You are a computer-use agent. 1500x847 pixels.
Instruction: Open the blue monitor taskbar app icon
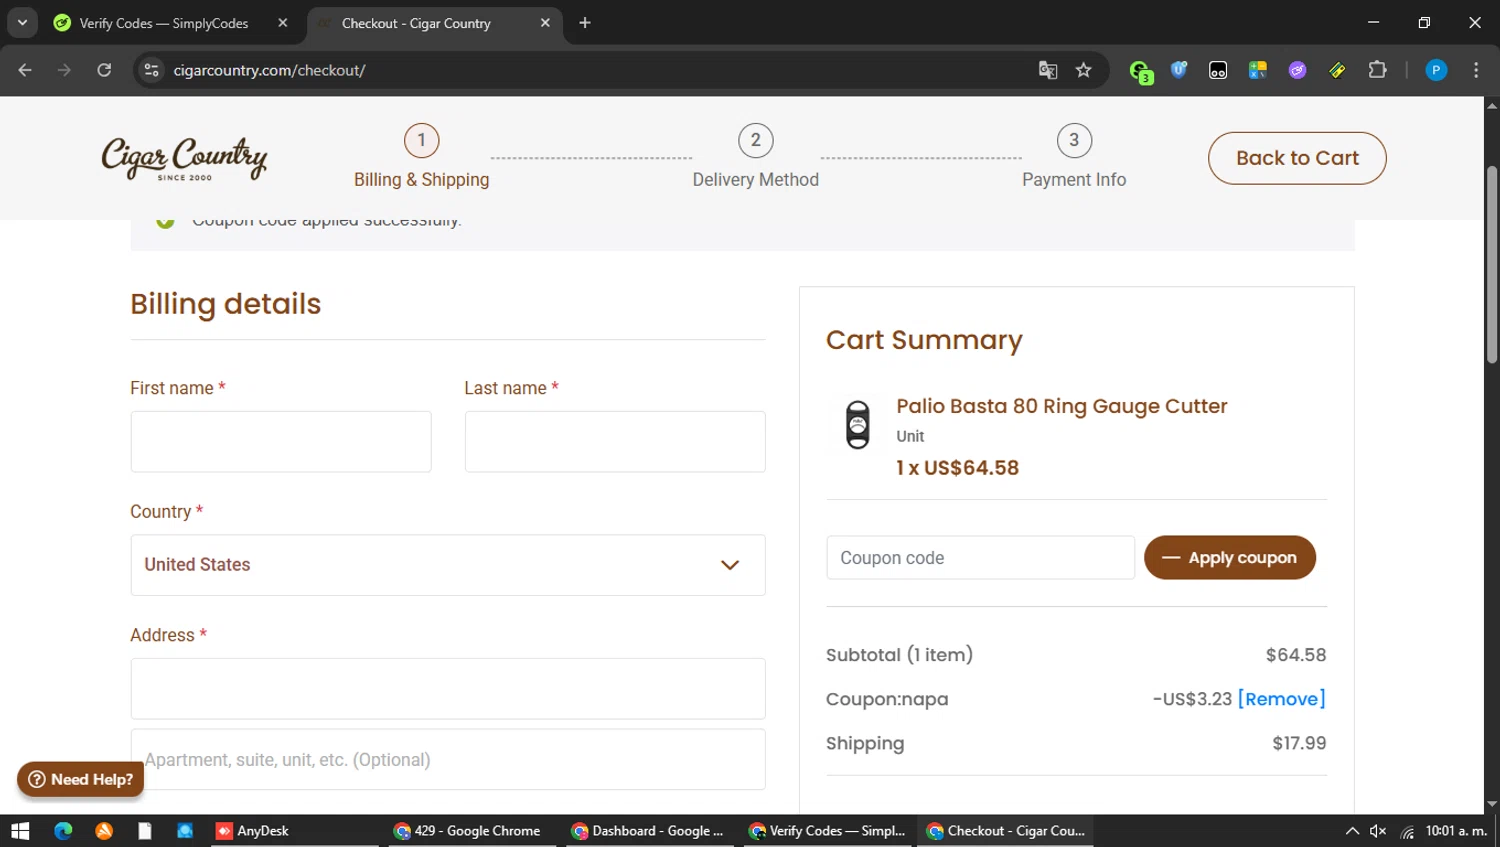185,831
